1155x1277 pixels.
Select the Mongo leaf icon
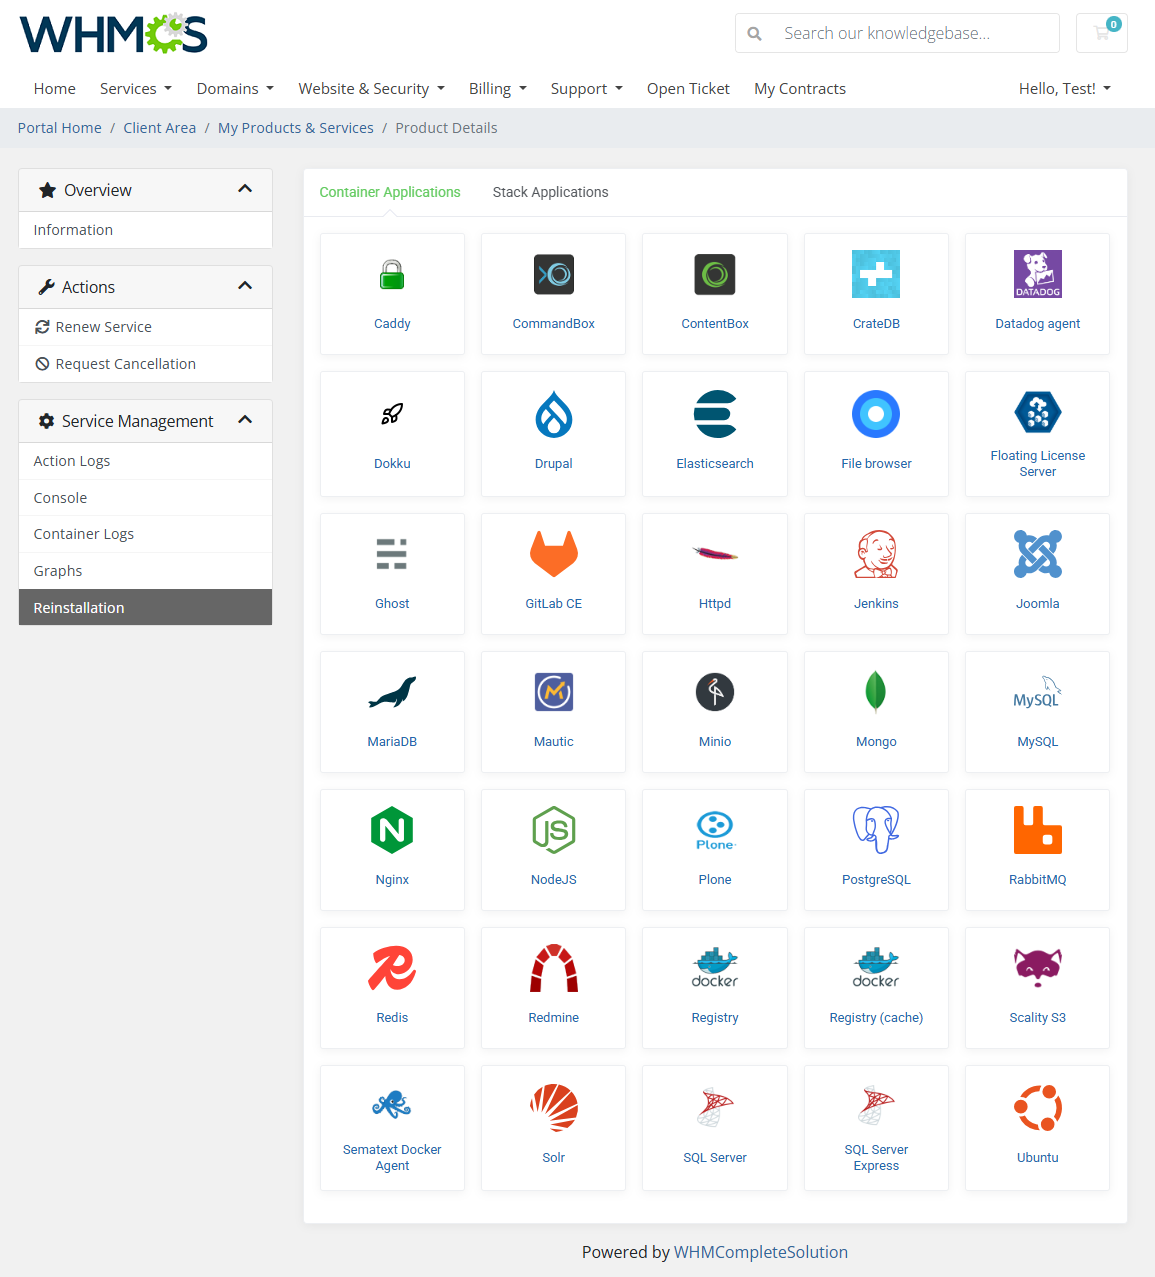tap(876, 691)
